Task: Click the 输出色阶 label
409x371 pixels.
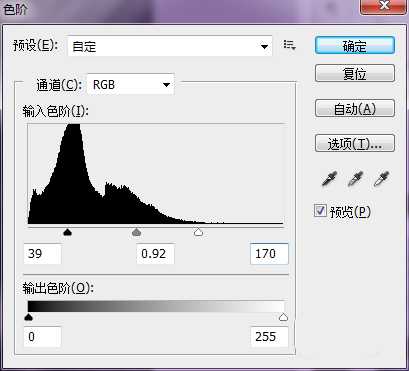Action: click(58, 288)
